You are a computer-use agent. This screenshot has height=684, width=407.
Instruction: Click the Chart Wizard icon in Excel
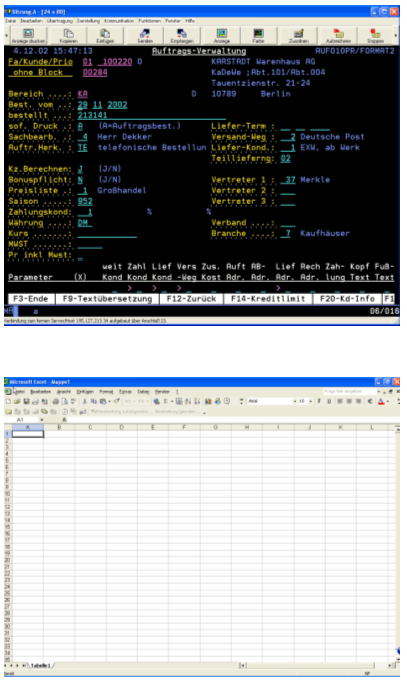click(x=209, y=401)
